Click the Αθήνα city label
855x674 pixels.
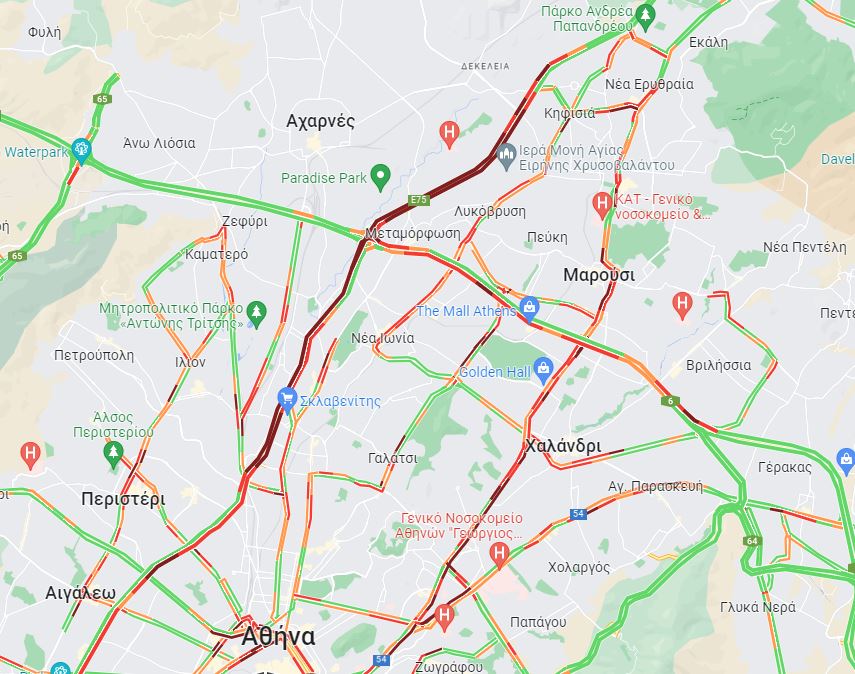pos(279,636)
